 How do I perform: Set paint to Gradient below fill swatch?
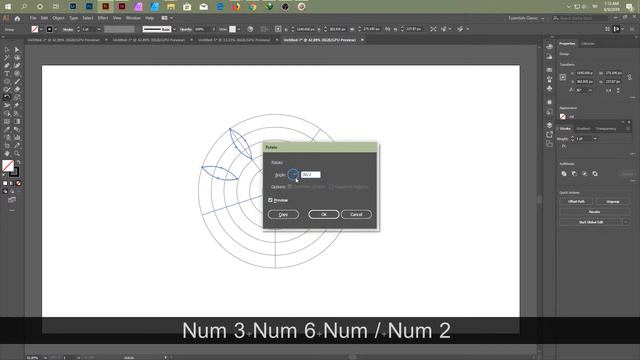11,184
